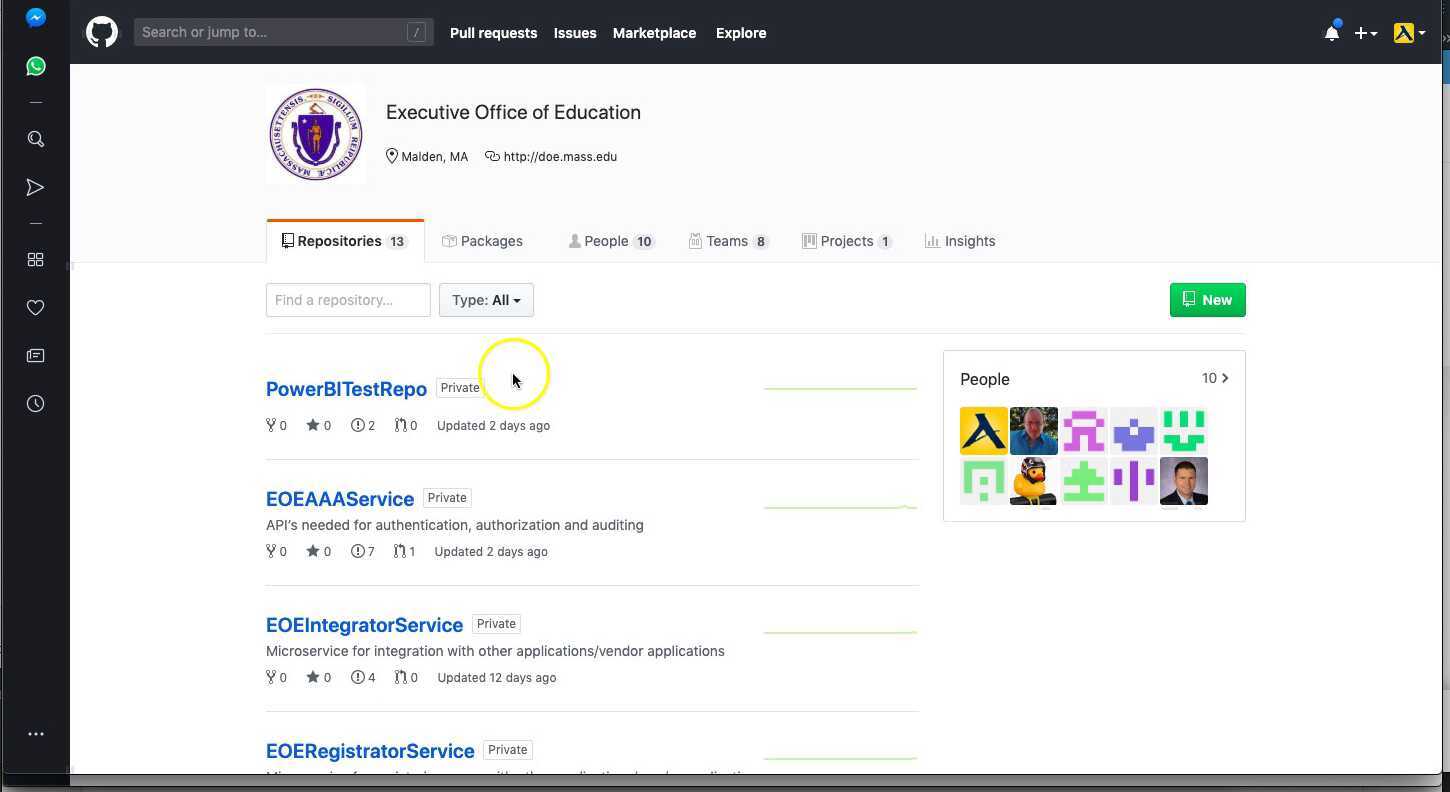
Task: Open the sidebar three-dots more menu
Action: point(35,734)
